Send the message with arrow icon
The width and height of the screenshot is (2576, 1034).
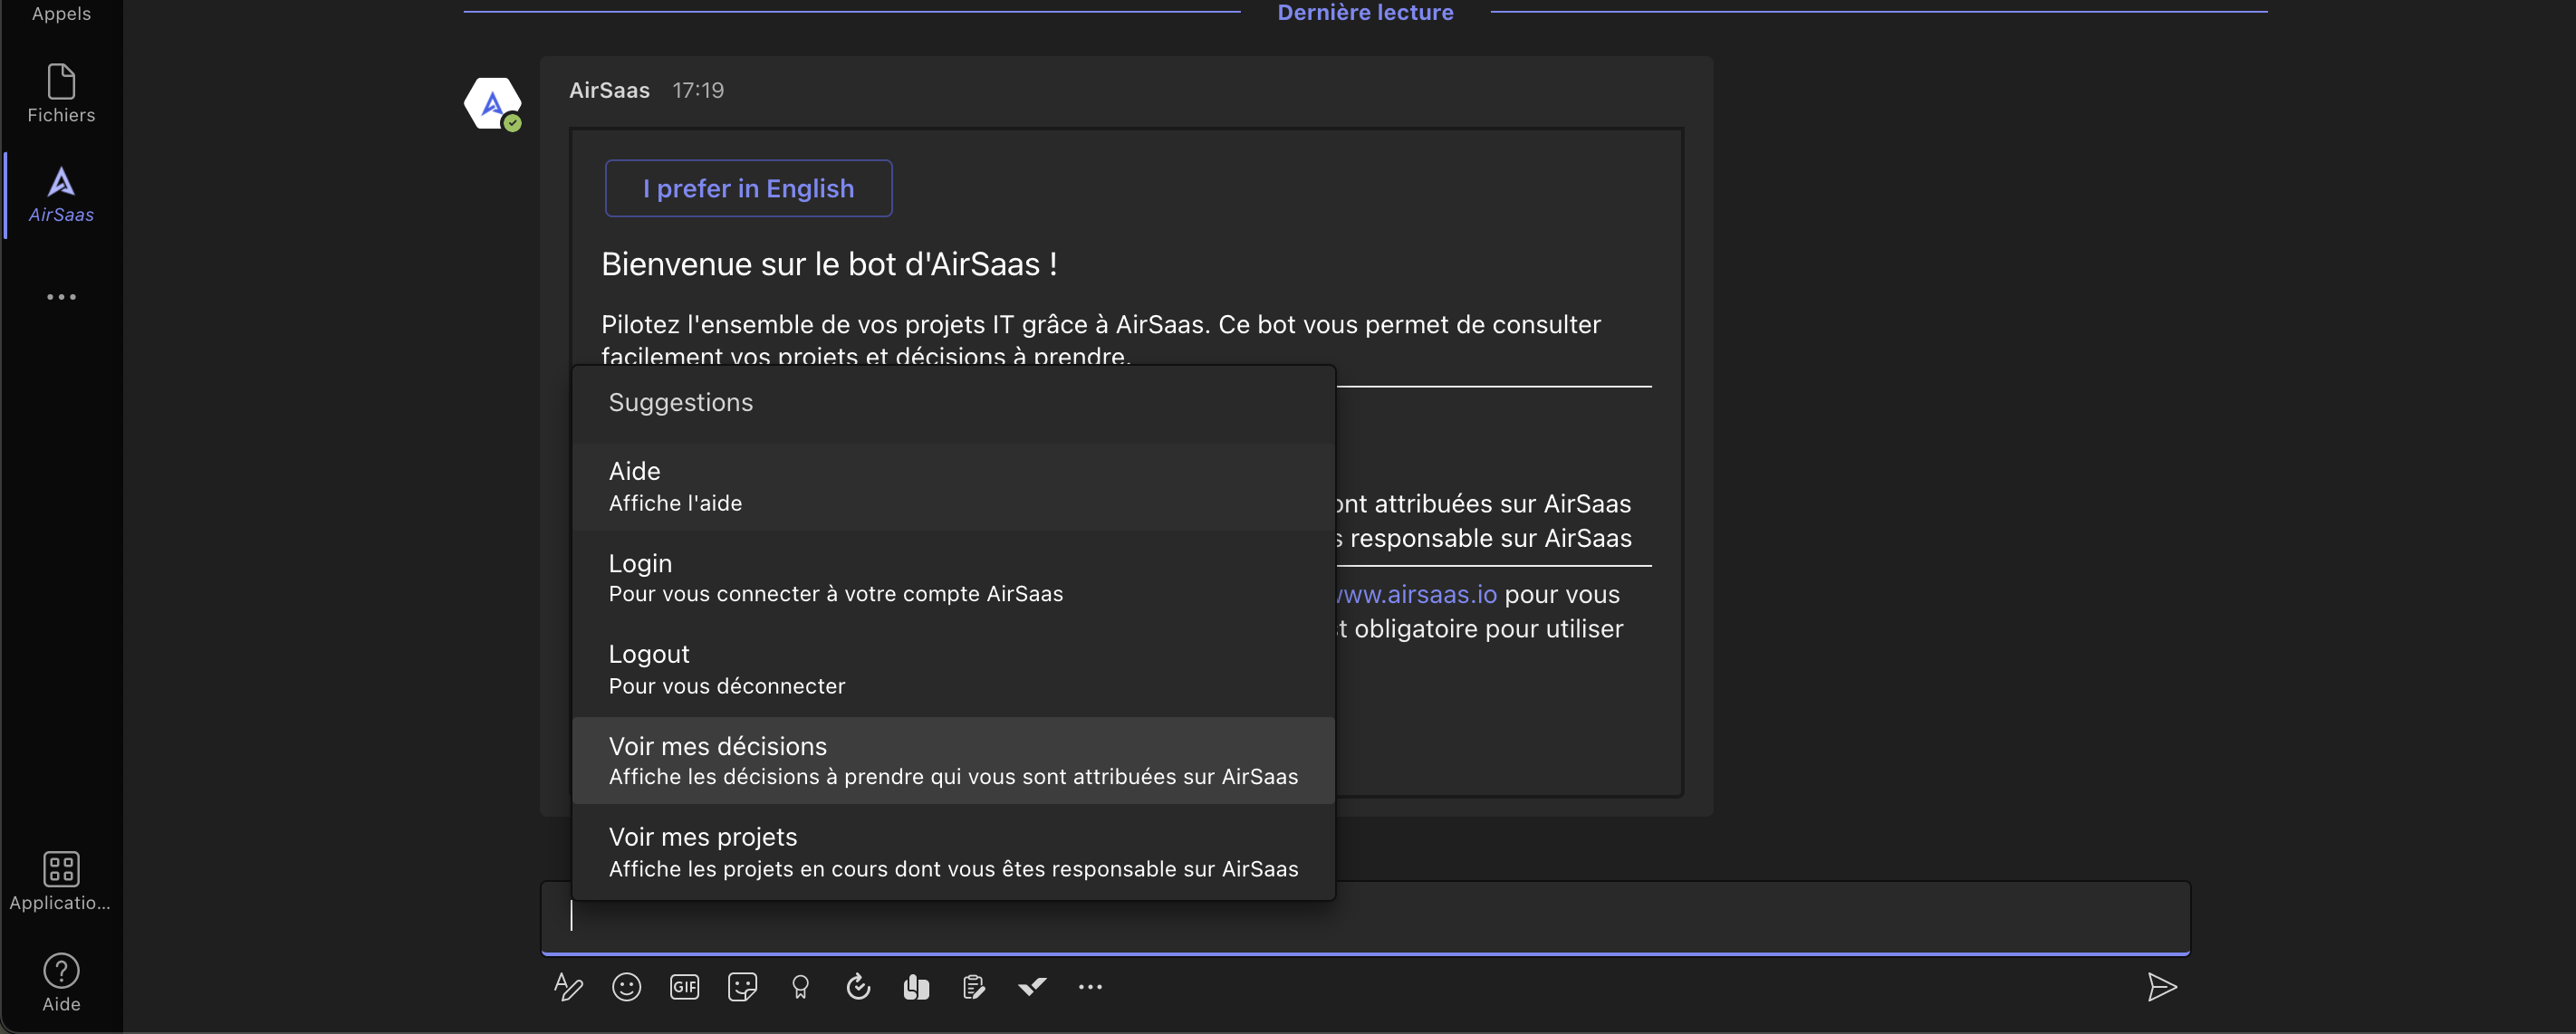(x=2162, y=987)
